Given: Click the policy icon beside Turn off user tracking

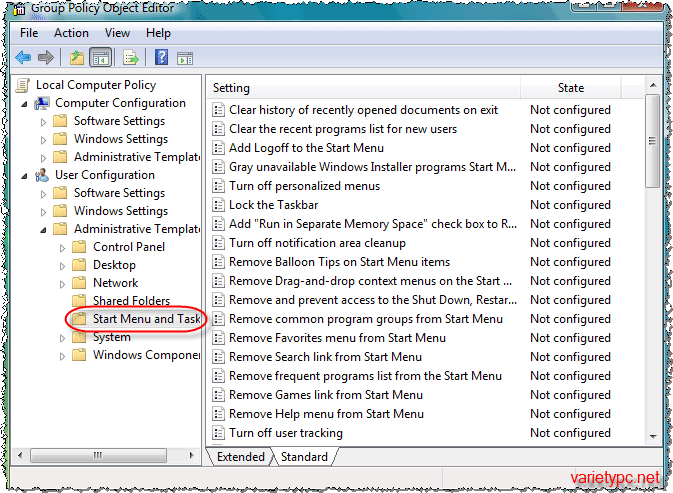Looking at the screenshot, I should [218, 433].
